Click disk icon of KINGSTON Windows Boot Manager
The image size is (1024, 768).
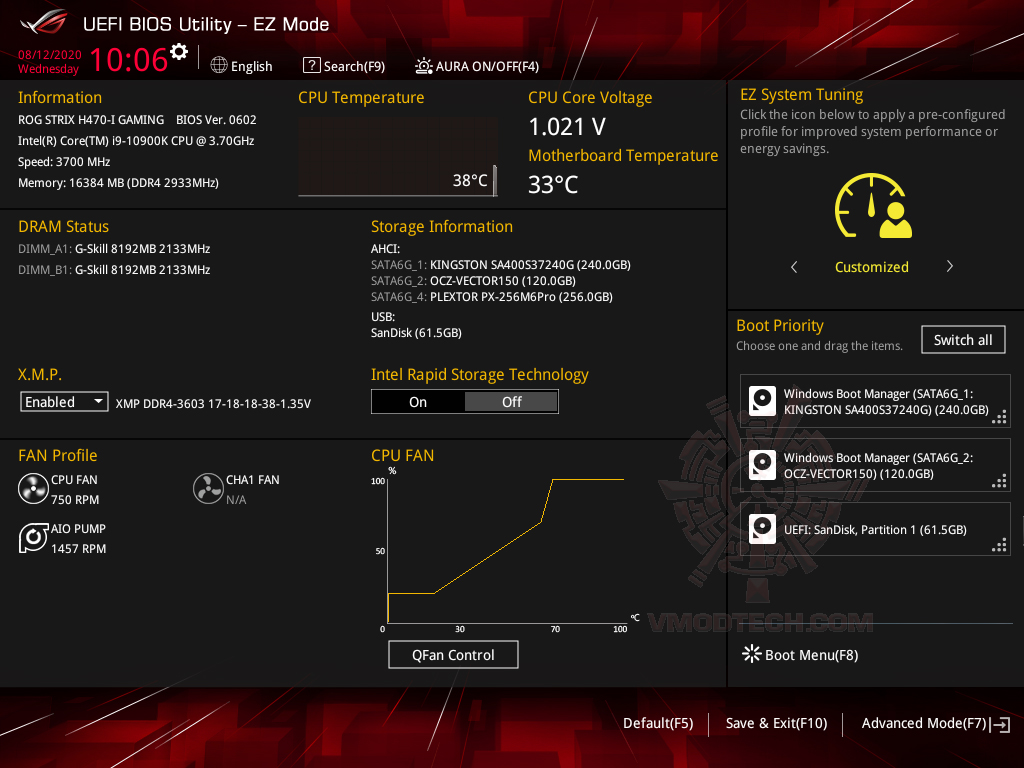click(762, 401)
